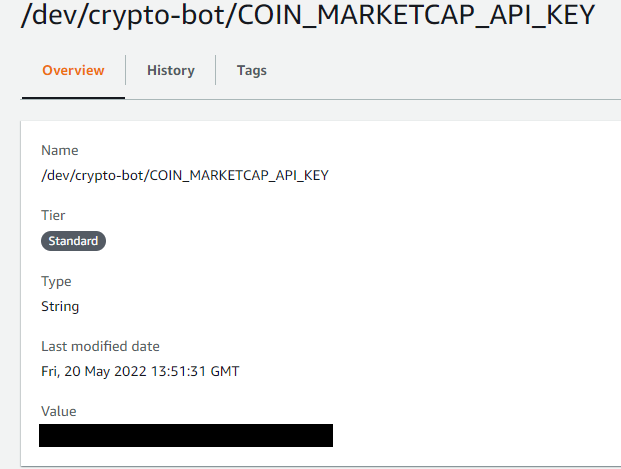Viewport: 621px width, 469px height.
Task: Select the 'String' type value
Action: 60,306
